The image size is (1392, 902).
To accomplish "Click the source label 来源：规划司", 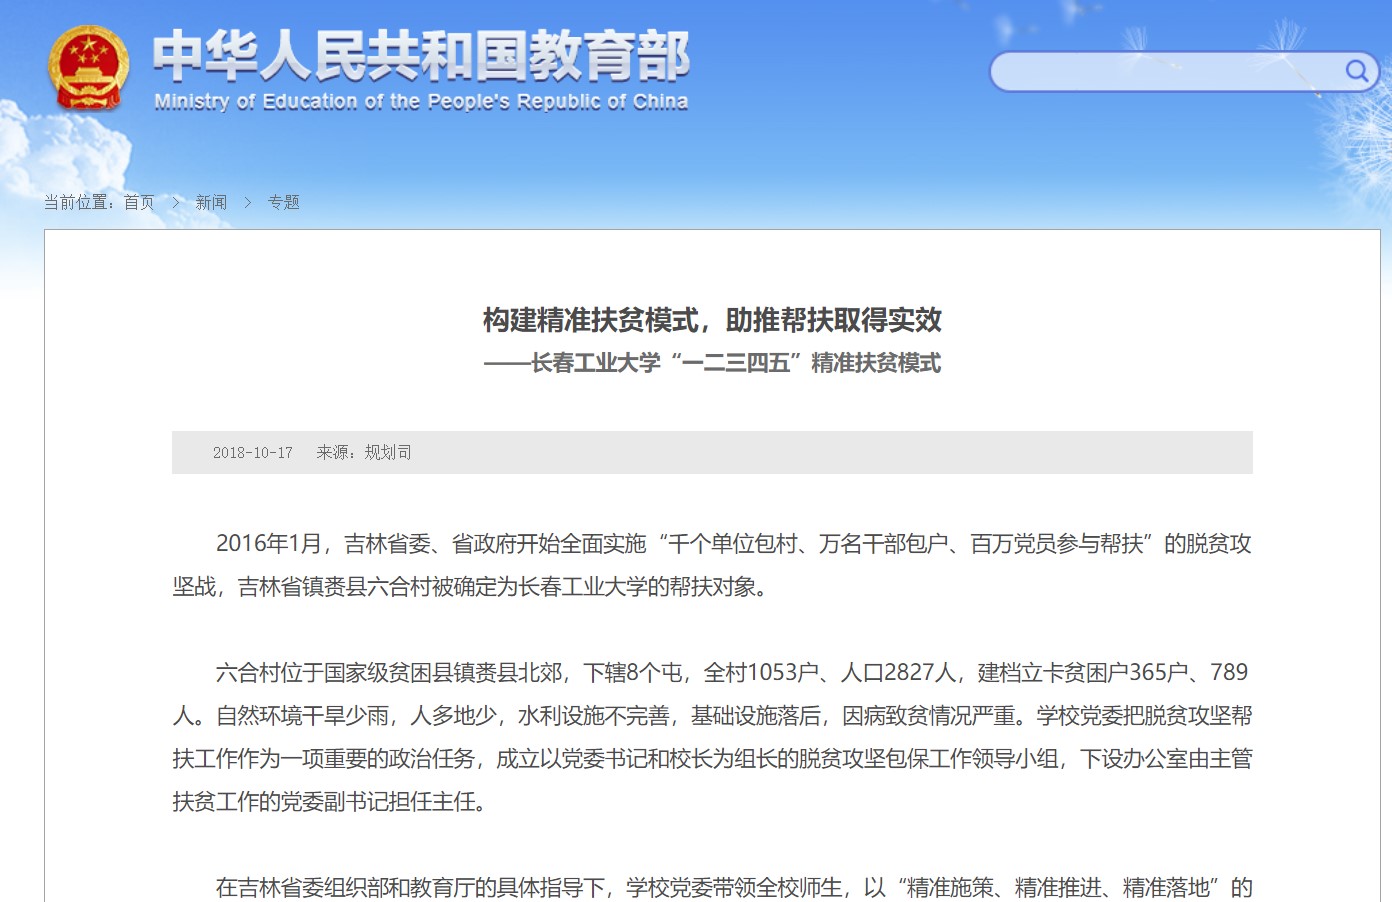I will [x=364, y=453].
